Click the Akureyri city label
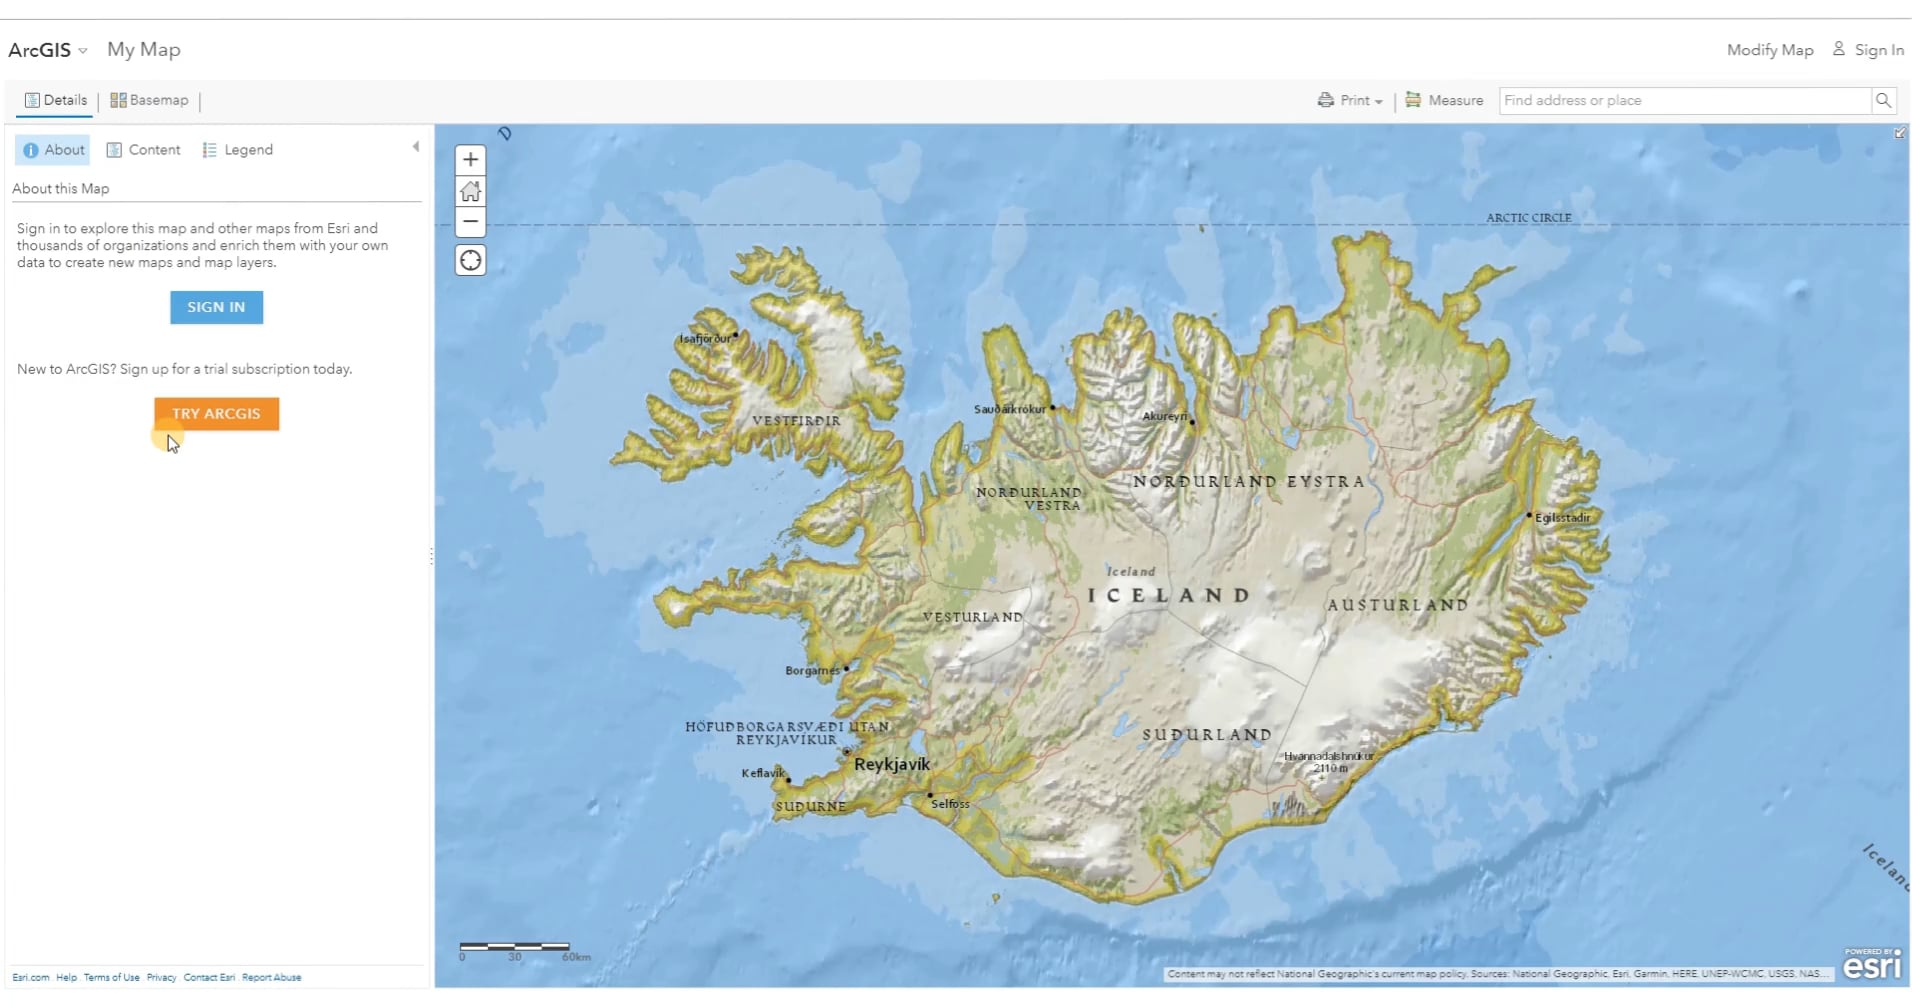The height and width of the screenshot is (1008, 1912). [x=1165, y=416]
